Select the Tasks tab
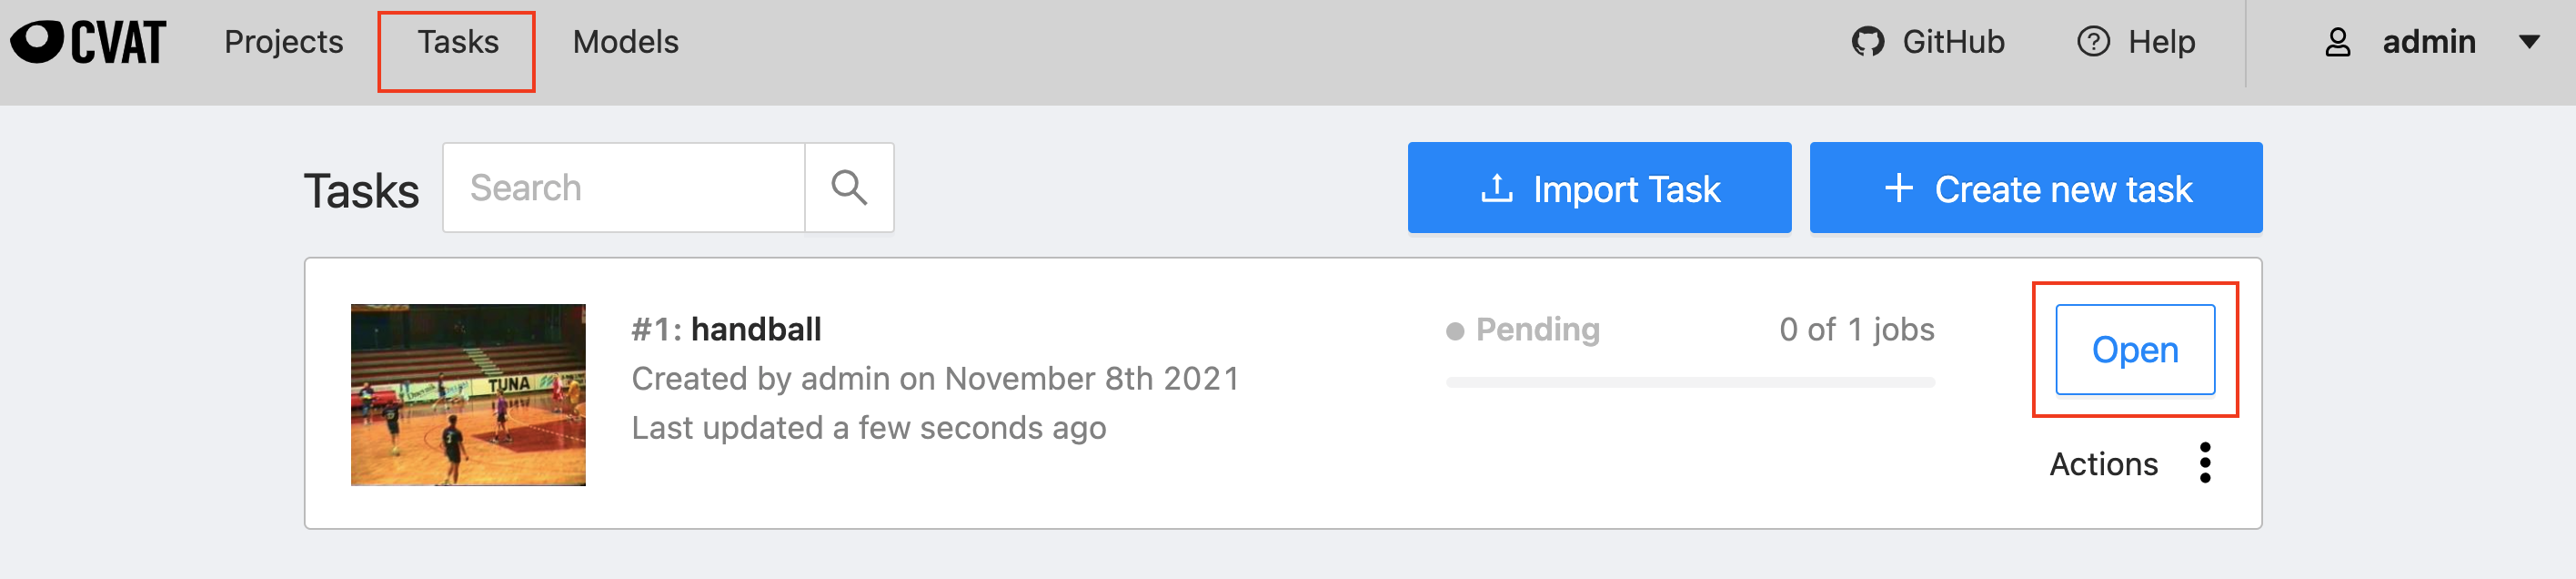 [457, 42]
